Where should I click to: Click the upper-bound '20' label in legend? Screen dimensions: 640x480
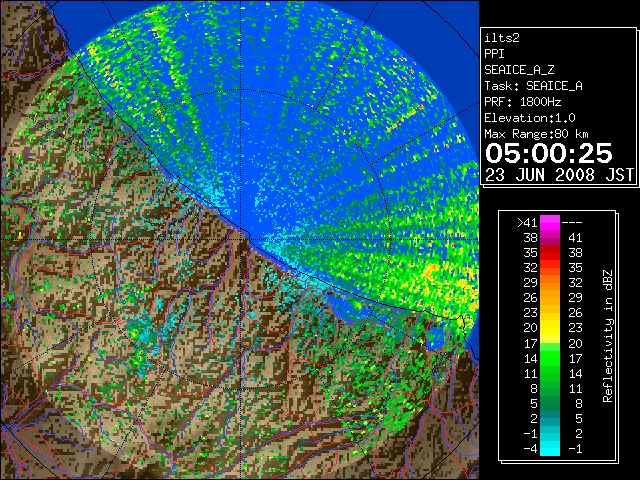[x=575, y=343]
